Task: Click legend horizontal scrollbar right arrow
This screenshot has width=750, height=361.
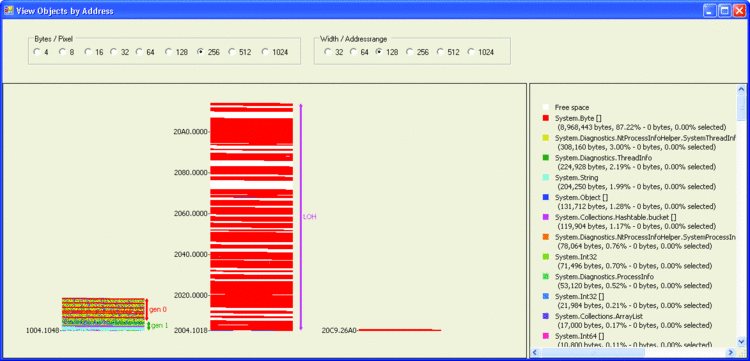Action: (x=731, y=352)
